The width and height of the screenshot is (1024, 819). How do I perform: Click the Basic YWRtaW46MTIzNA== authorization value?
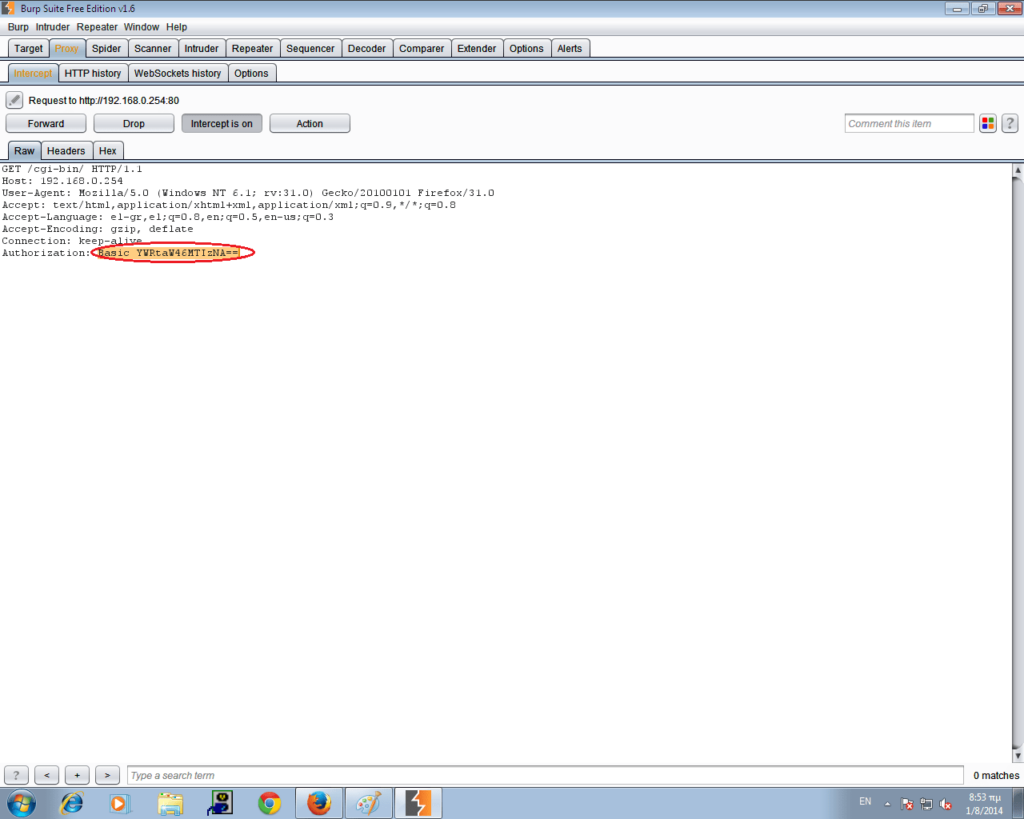tap(168, 253)
